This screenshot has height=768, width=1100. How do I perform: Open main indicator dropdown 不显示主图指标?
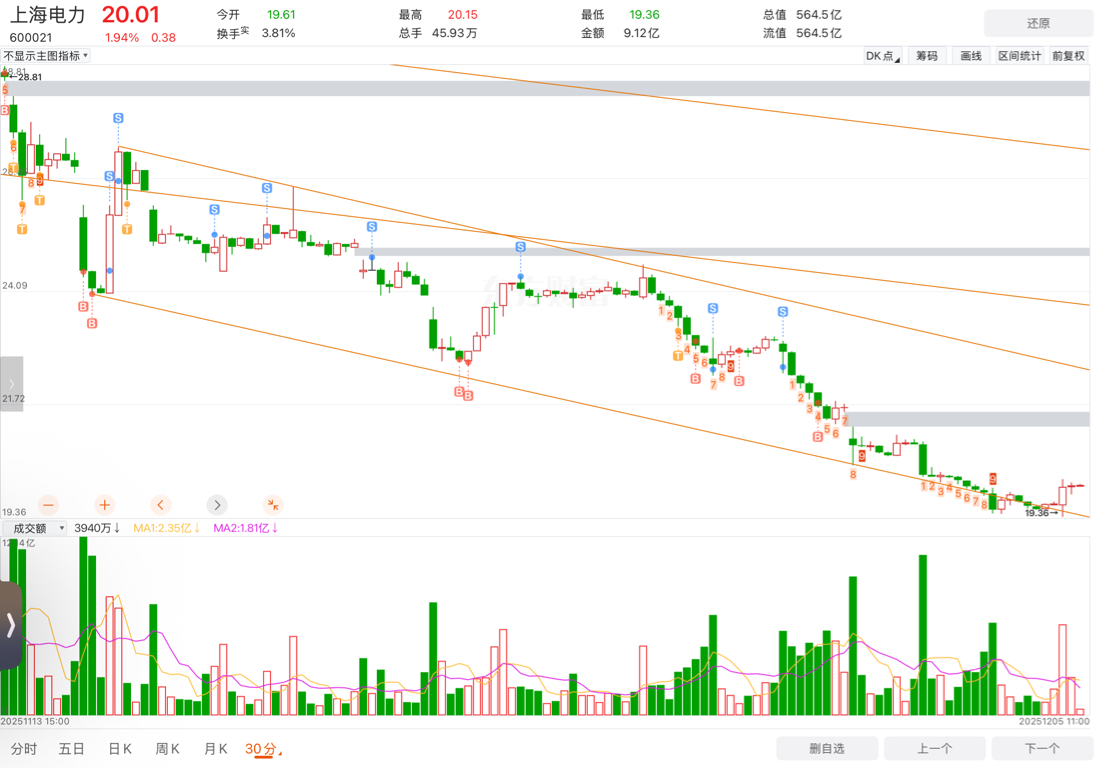pos(46,56)
